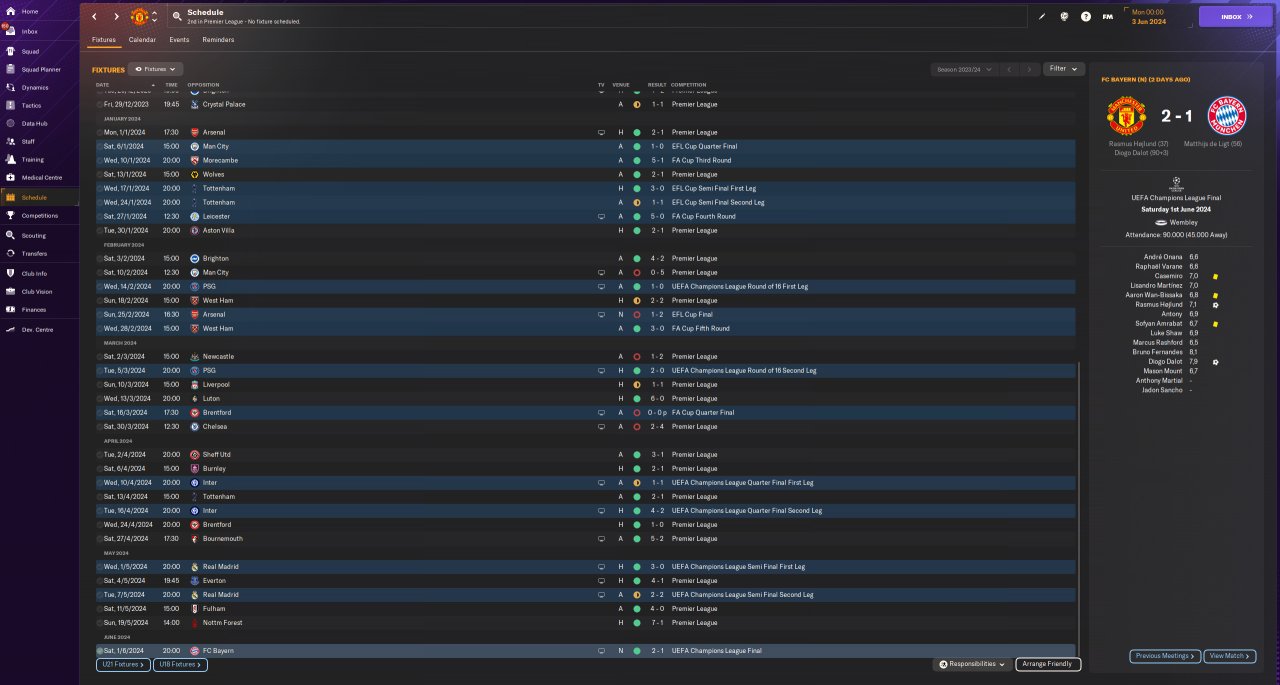The image size is (1280, 685).
Task: Open Club Vision sidebar icon
Action: coord(9,291)
